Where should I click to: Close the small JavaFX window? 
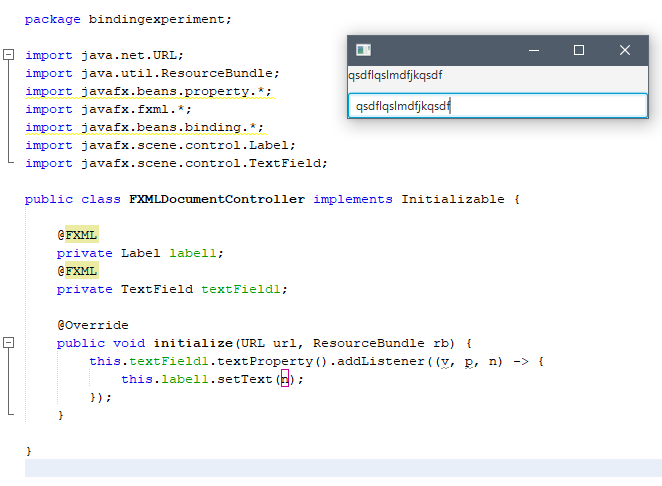(625, 50)
